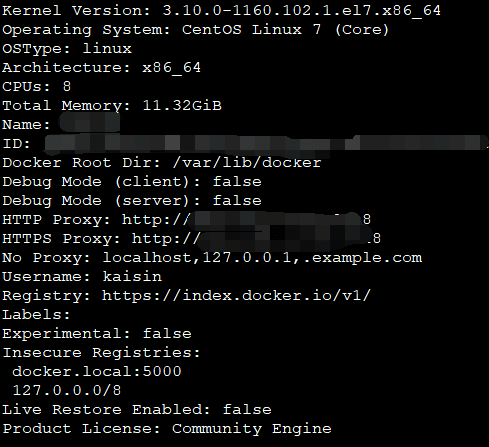Click the docker.local:5000 registry entry
Image resolution: width=489 pixels, height=447 pixels.
tap(97, 372)
